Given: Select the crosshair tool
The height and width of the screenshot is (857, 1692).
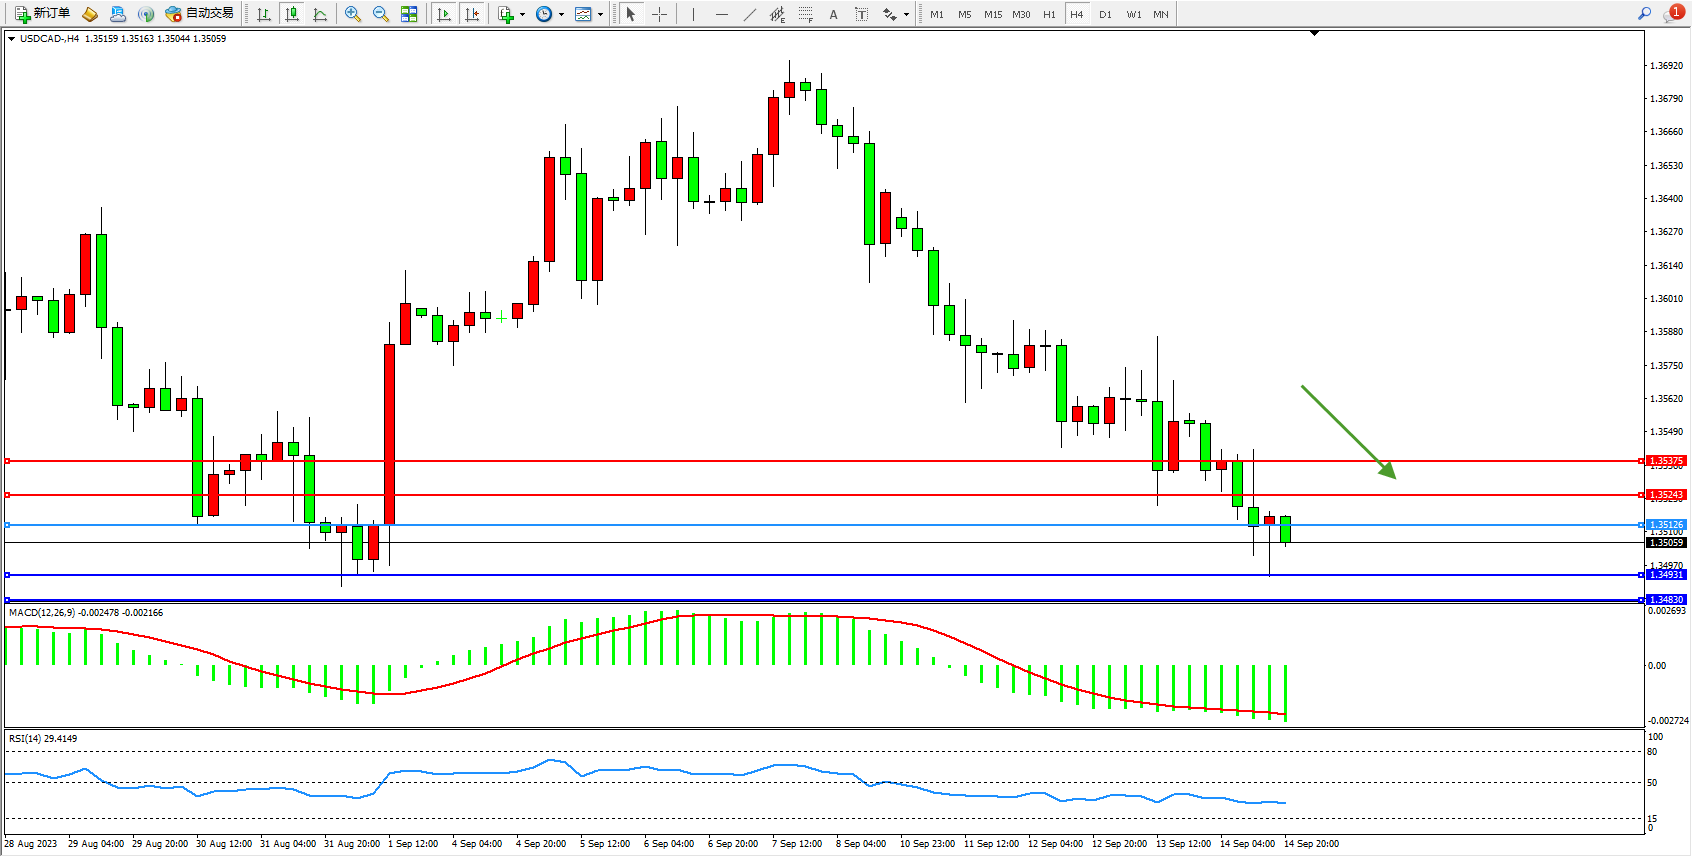Looking at the screenshot, I should point(659,14).
